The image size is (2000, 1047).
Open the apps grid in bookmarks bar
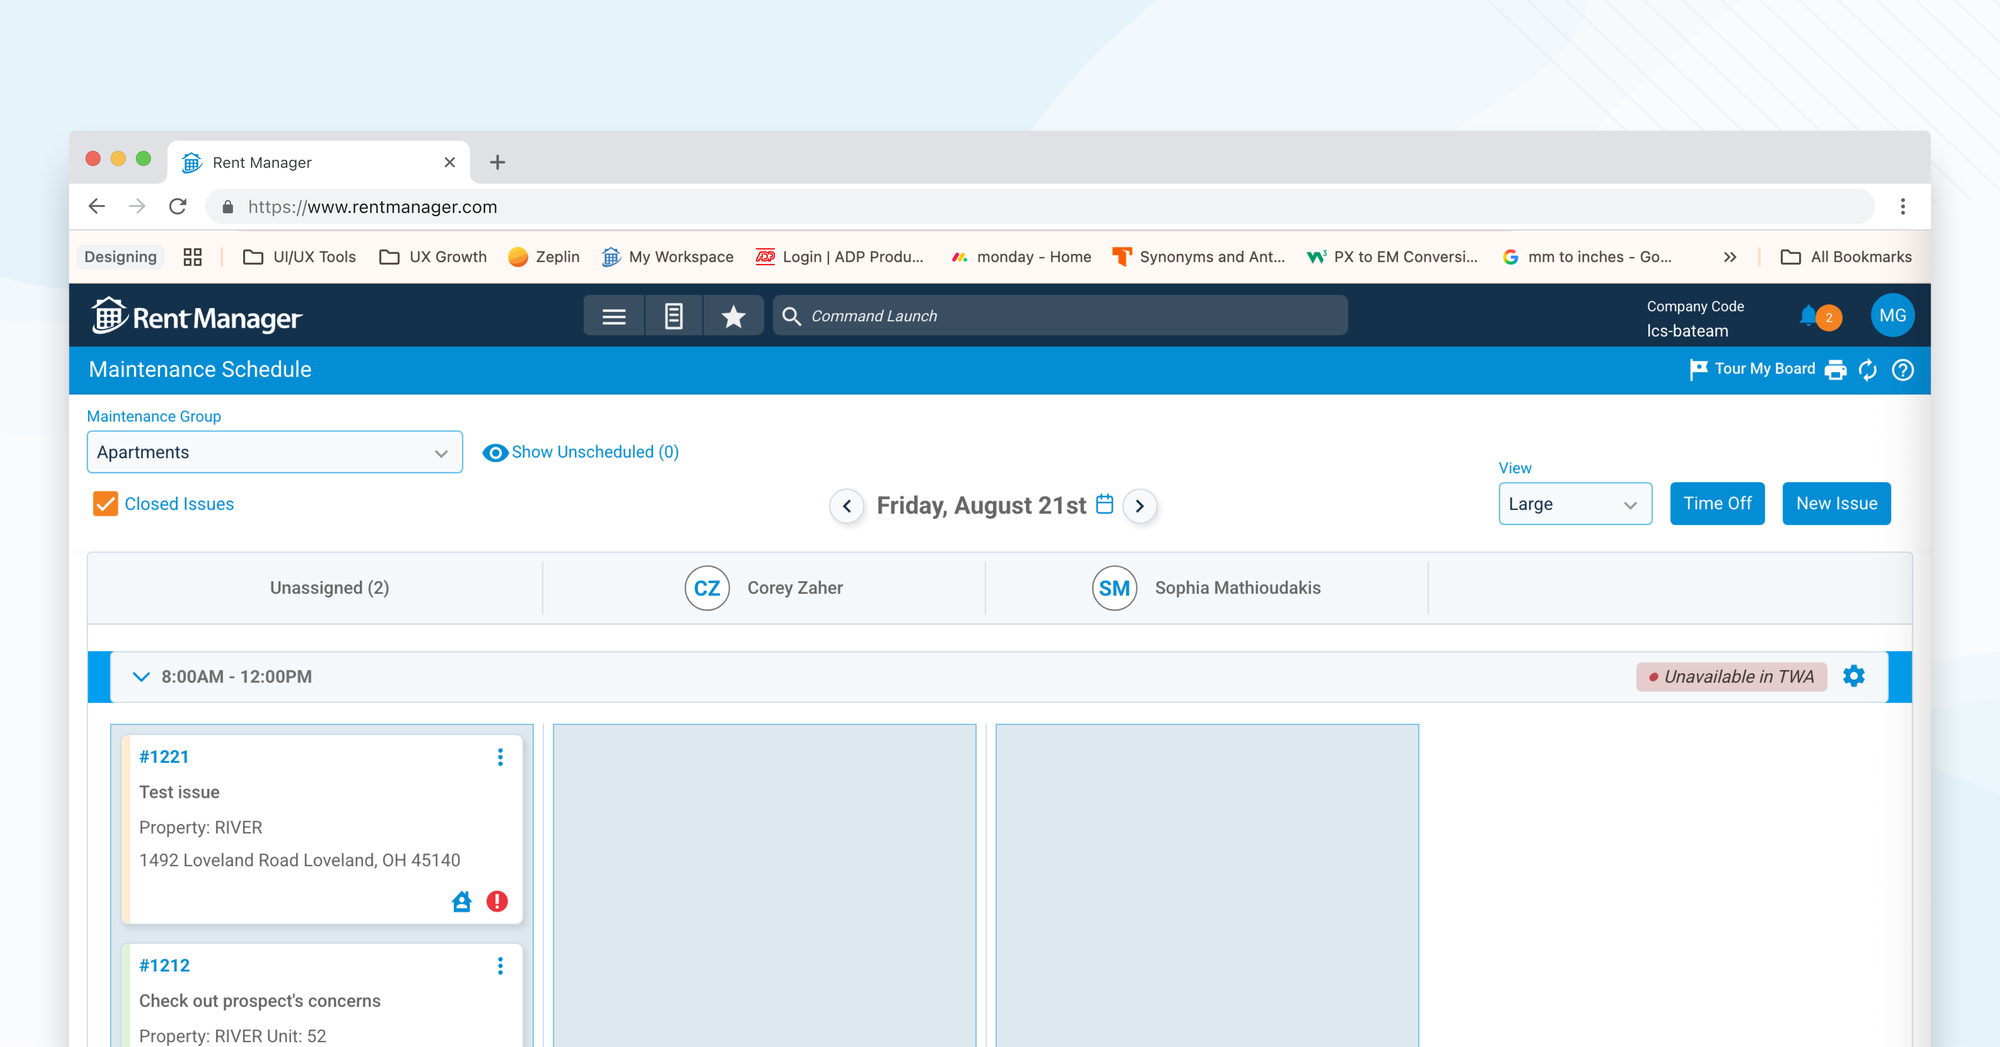193,257
